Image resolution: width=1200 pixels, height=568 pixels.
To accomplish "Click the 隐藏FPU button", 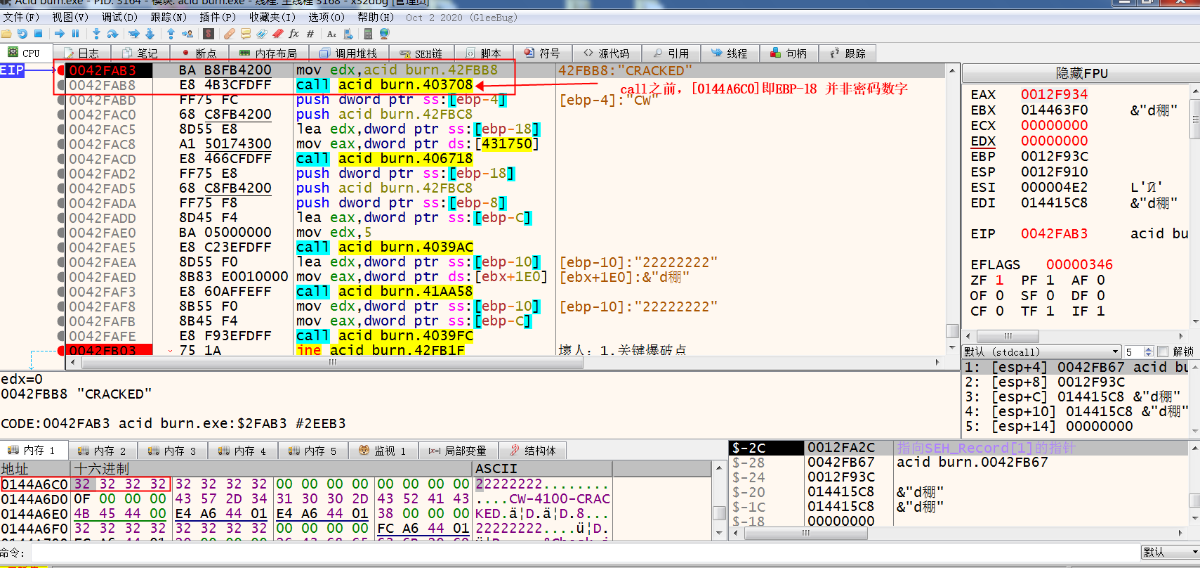I will coord(1082,73).
